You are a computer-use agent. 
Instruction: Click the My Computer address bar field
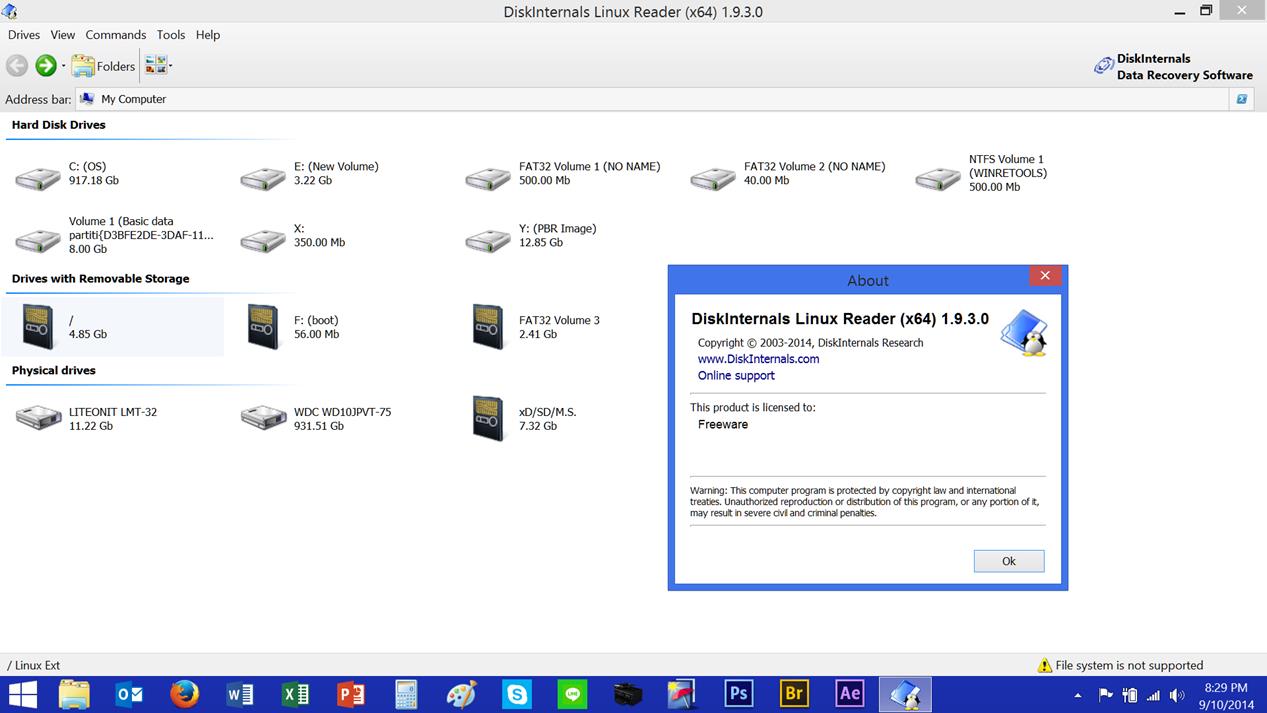(652, 99)
